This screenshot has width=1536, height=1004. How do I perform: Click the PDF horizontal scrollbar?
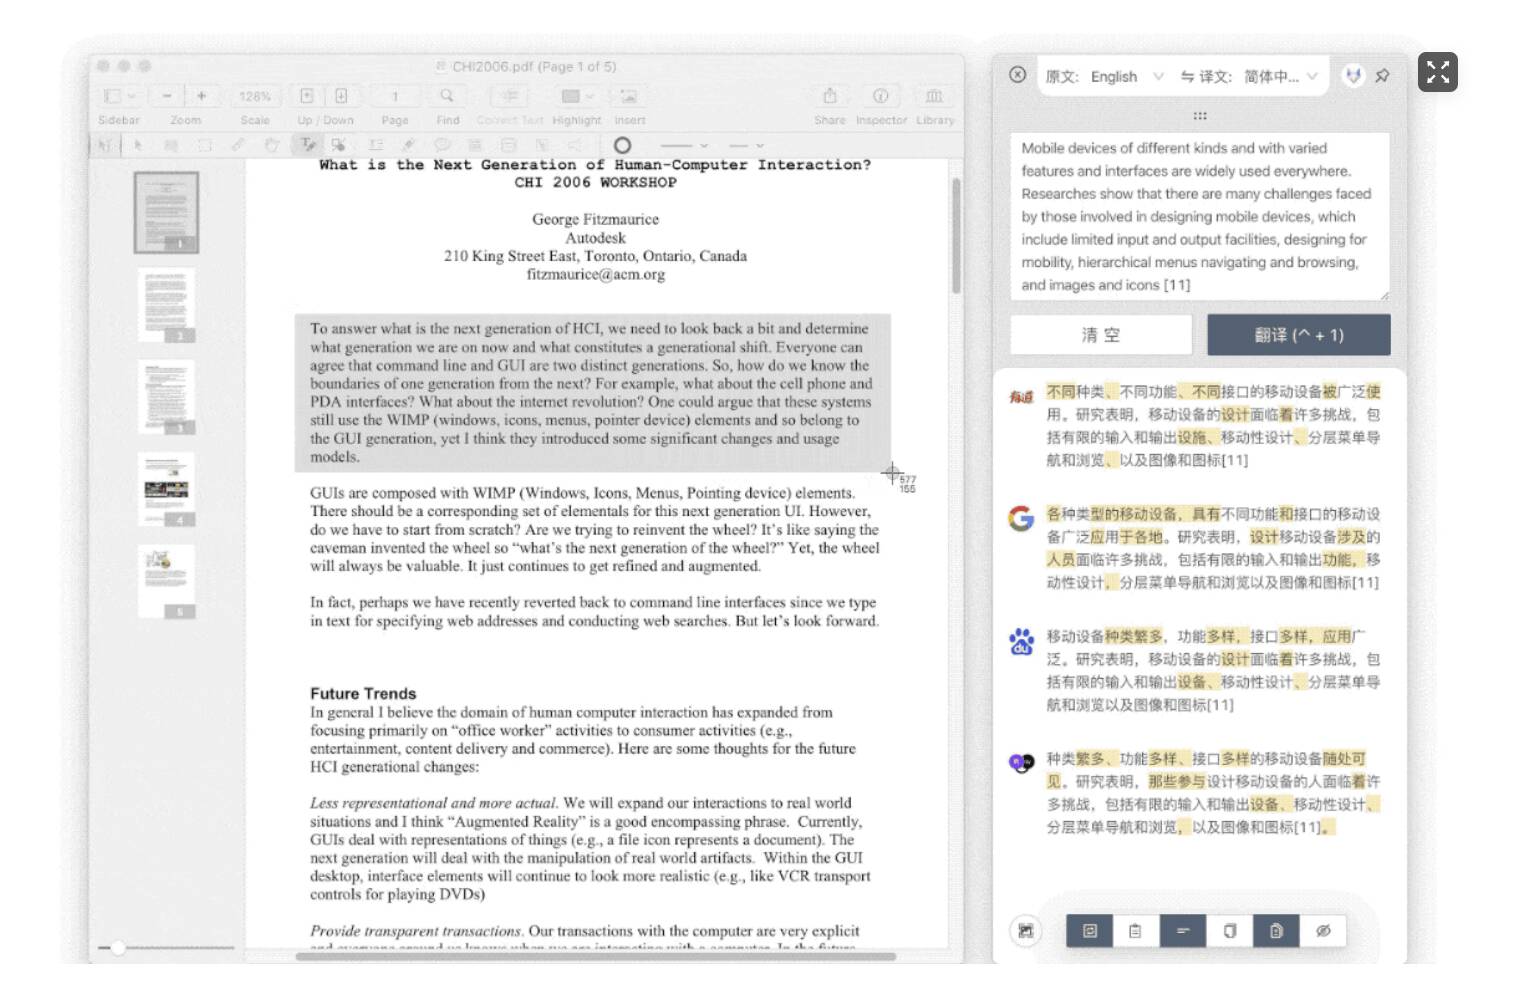(596, 957)
